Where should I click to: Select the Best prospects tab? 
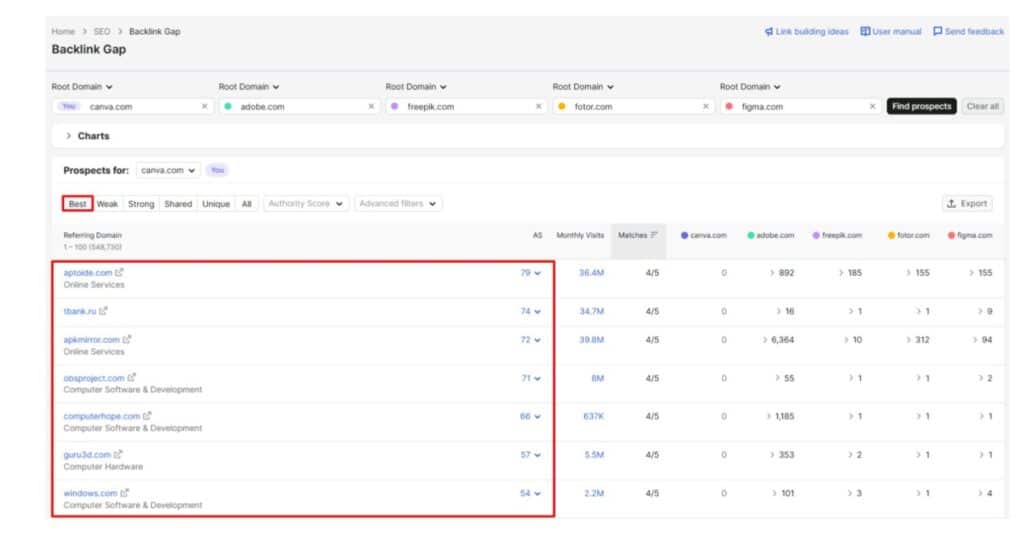[78, 204]
